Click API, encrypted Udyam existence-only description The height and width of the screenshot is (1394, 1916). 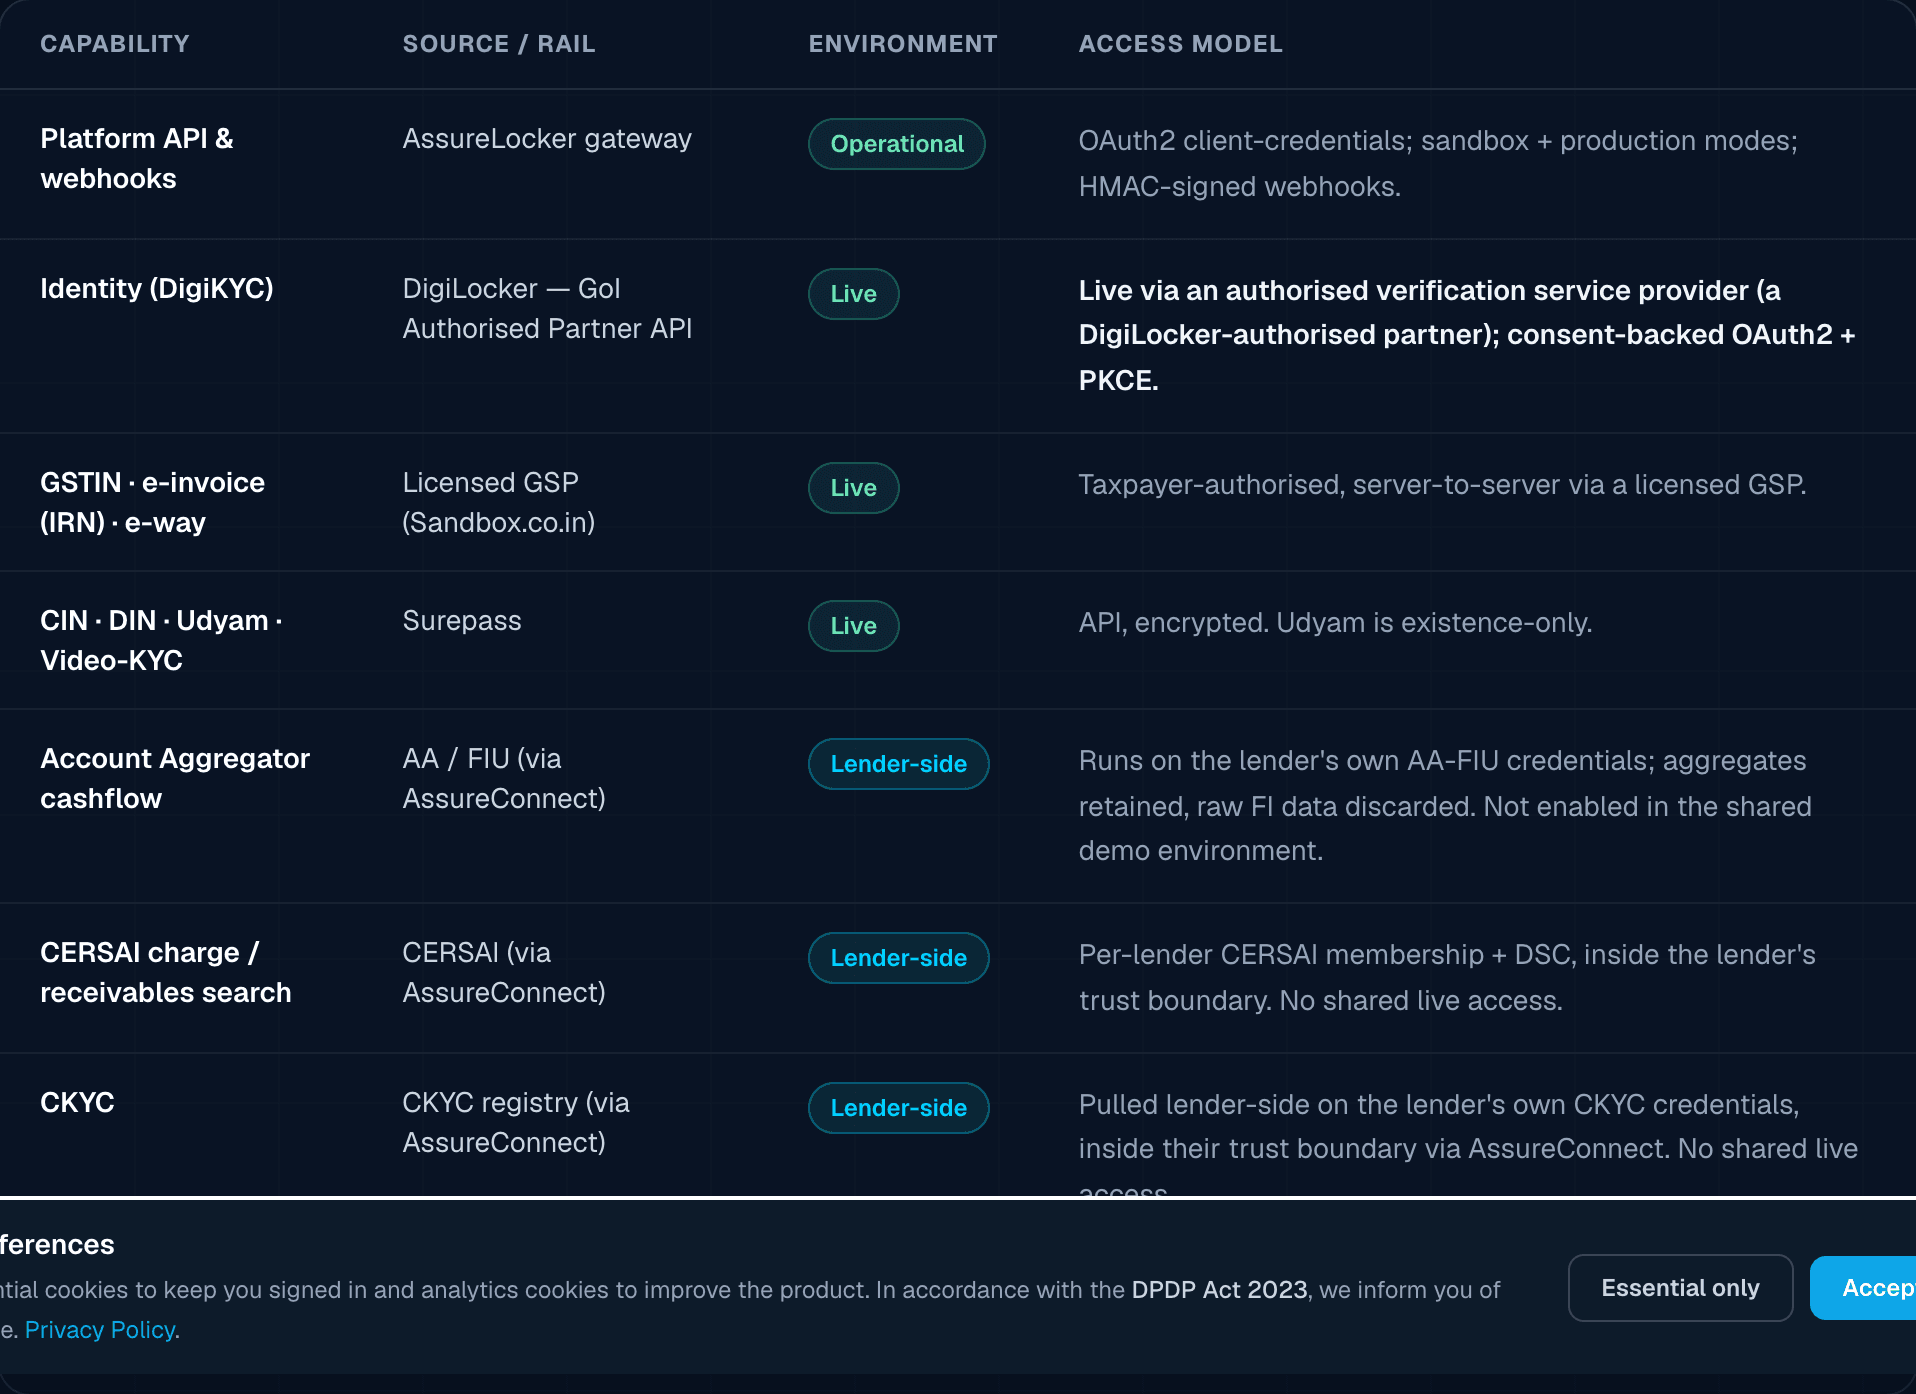pyautogui.click(x=1335, y=622)
